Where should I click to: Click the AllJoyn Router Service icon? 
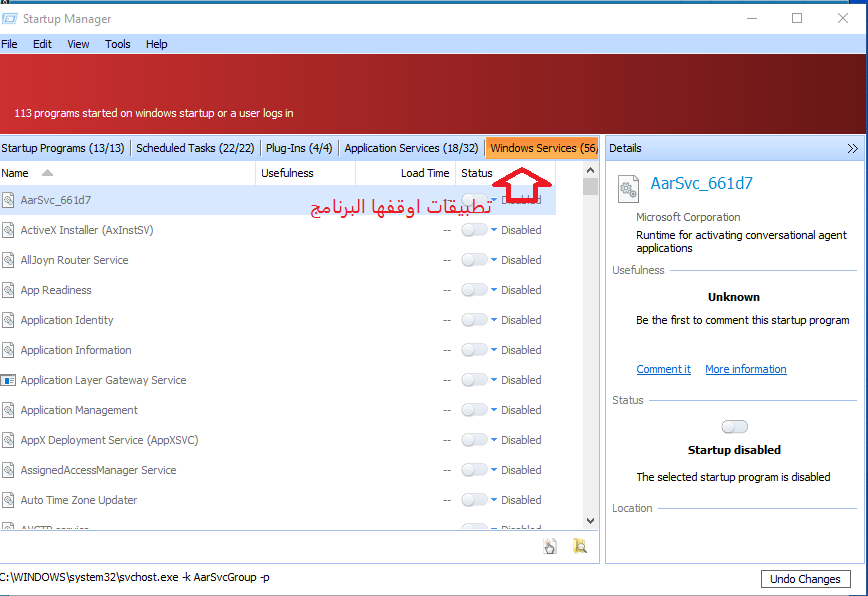(x=8, y=260)
